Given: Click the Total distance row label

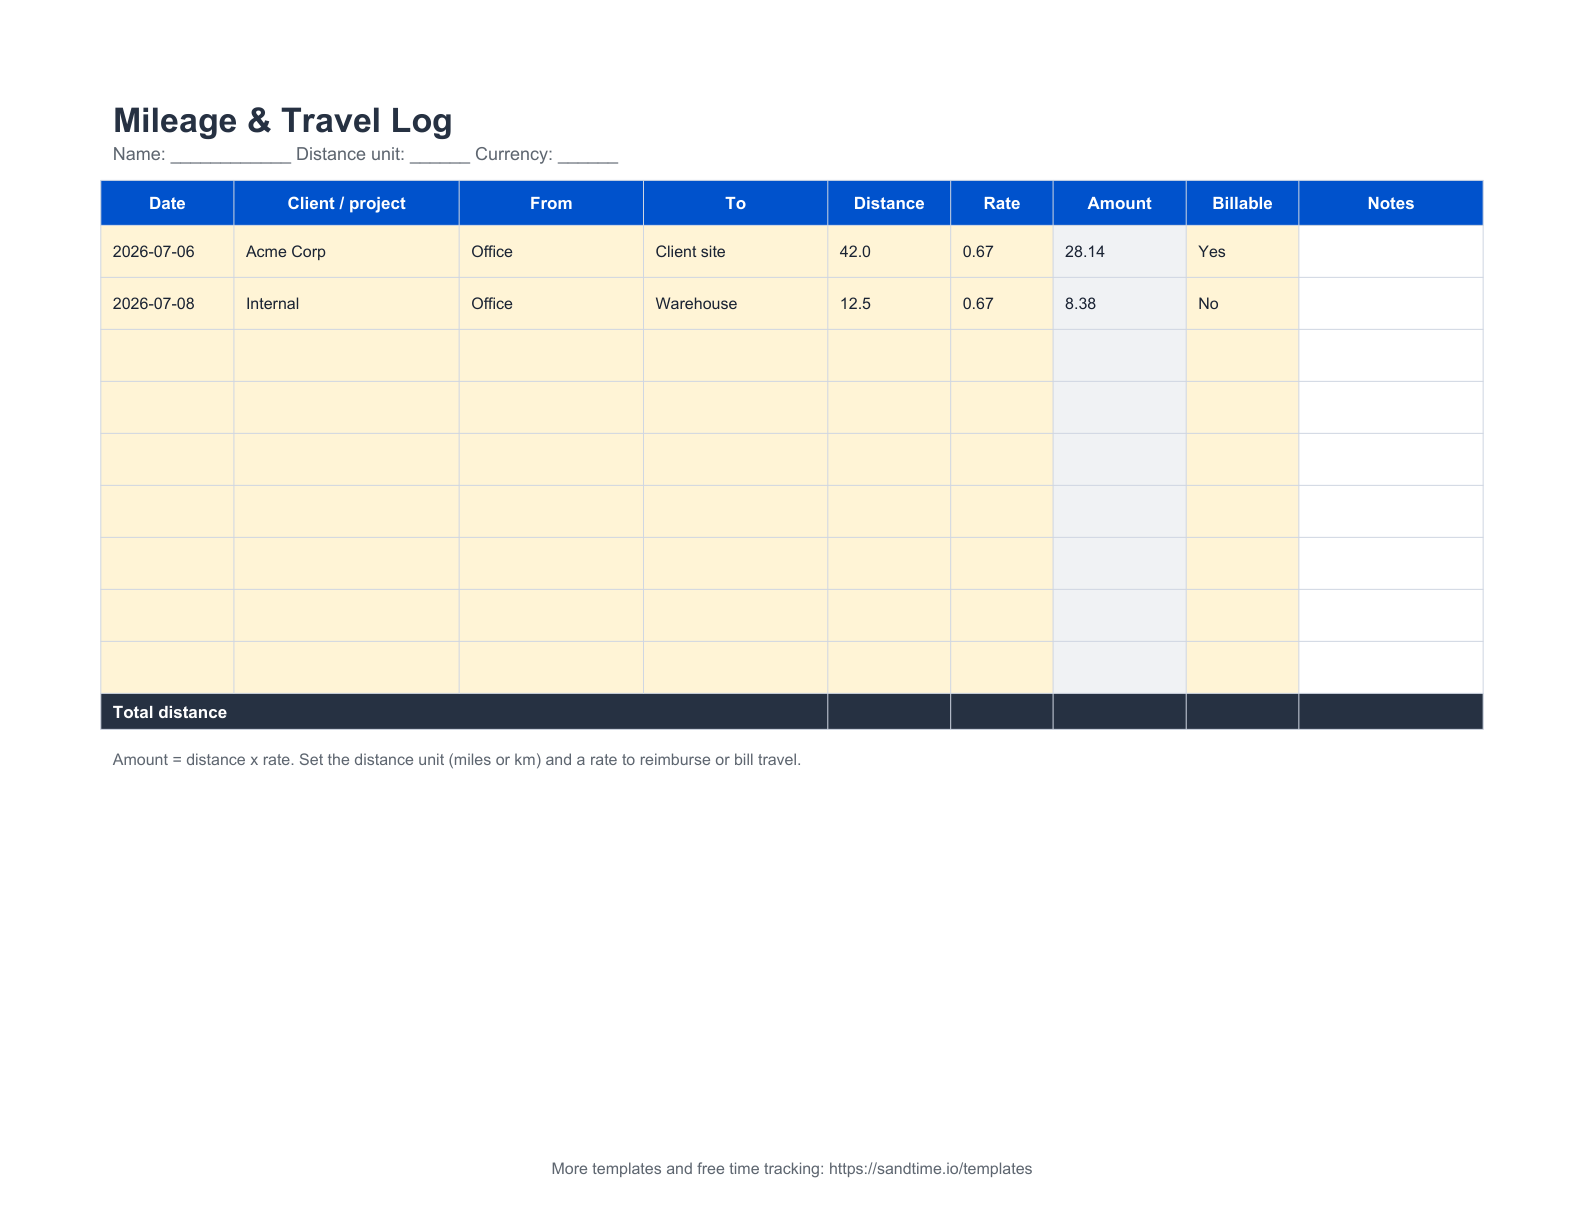Looking at the screenshot, I should click(x=170, y=712).
